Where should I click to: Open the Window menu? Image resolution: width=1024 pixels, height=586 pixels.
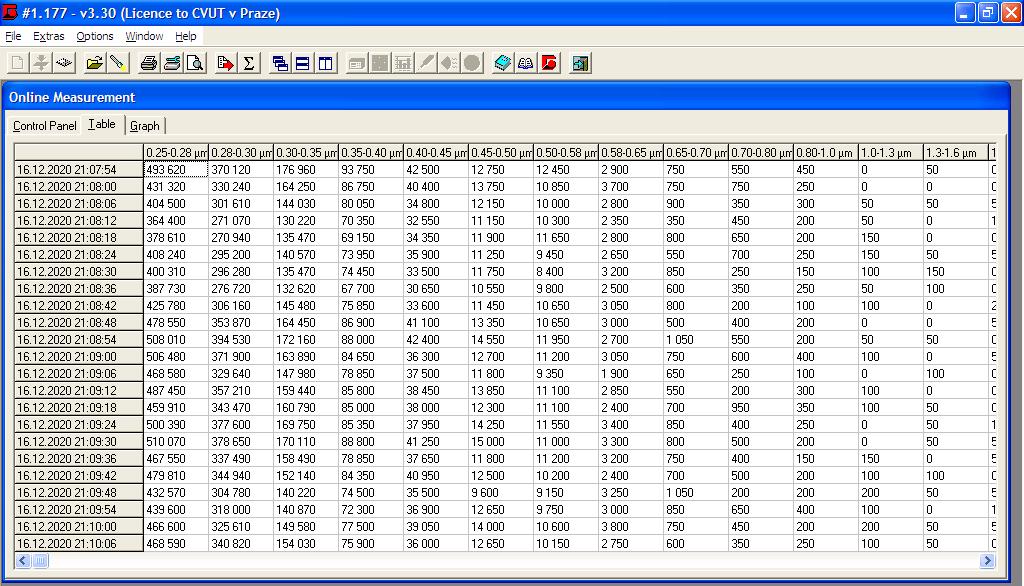click(x=144, y=37)
